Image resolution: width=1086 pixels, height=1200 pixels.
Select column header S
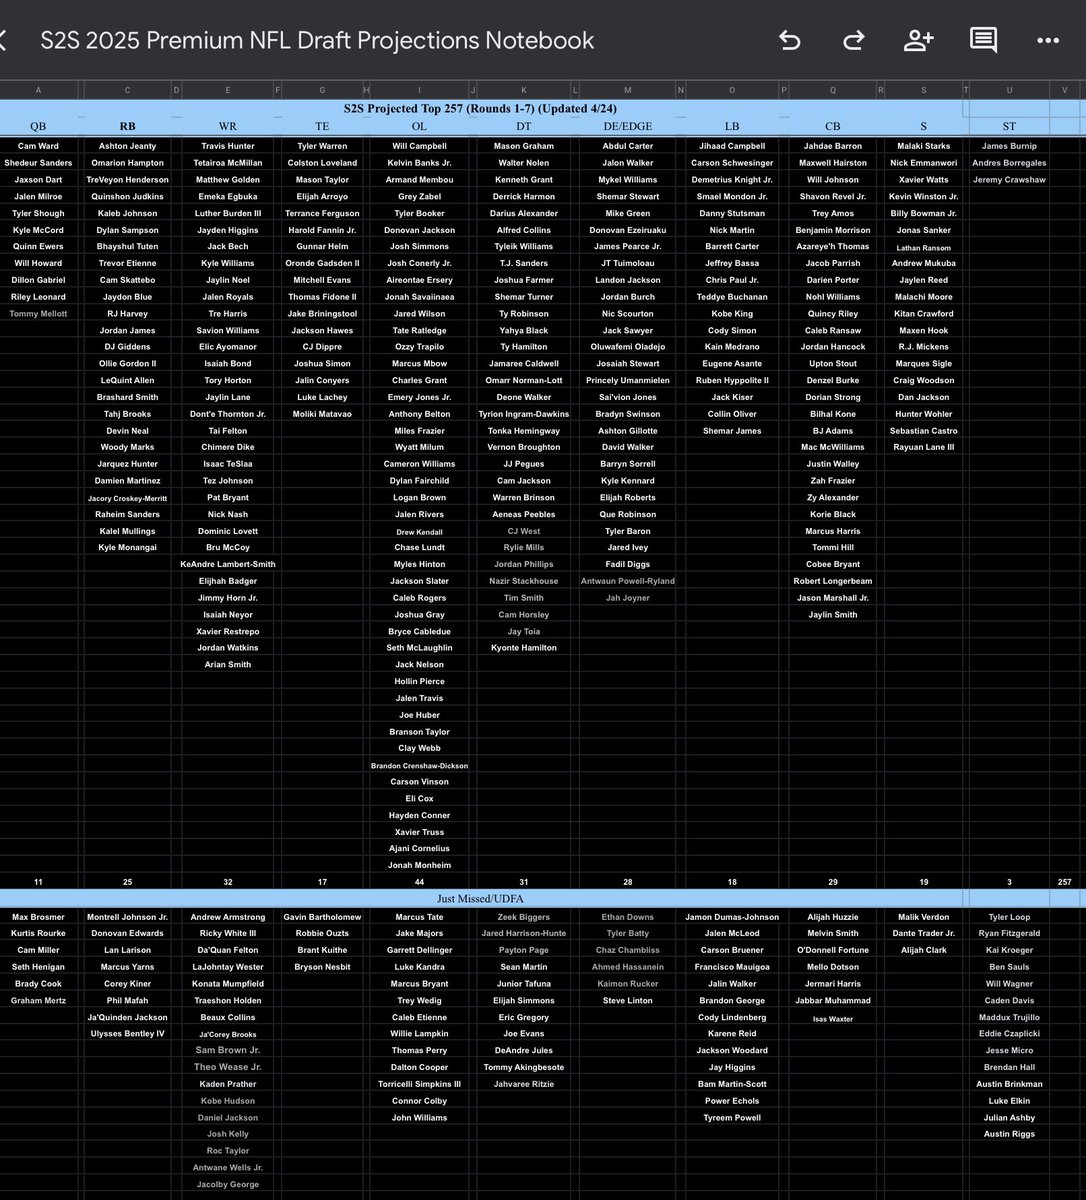(923, 90)
